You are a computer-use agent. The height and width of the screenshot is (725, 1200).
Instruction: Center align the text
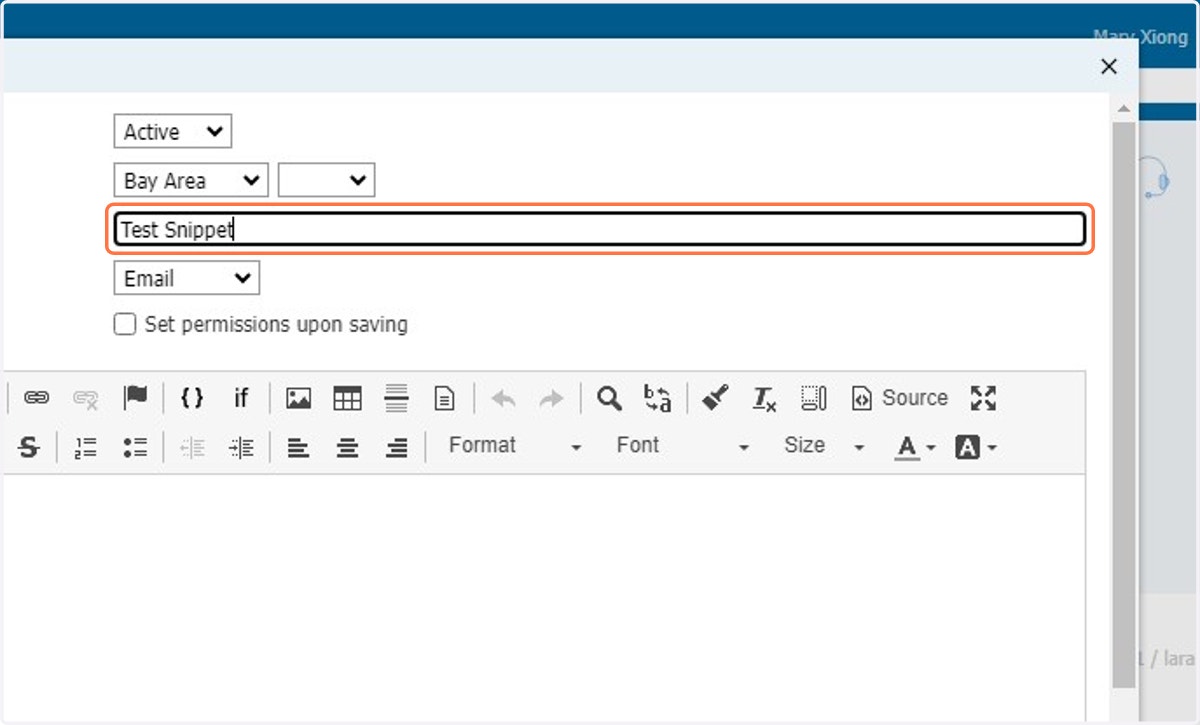(x=347, y=448)
